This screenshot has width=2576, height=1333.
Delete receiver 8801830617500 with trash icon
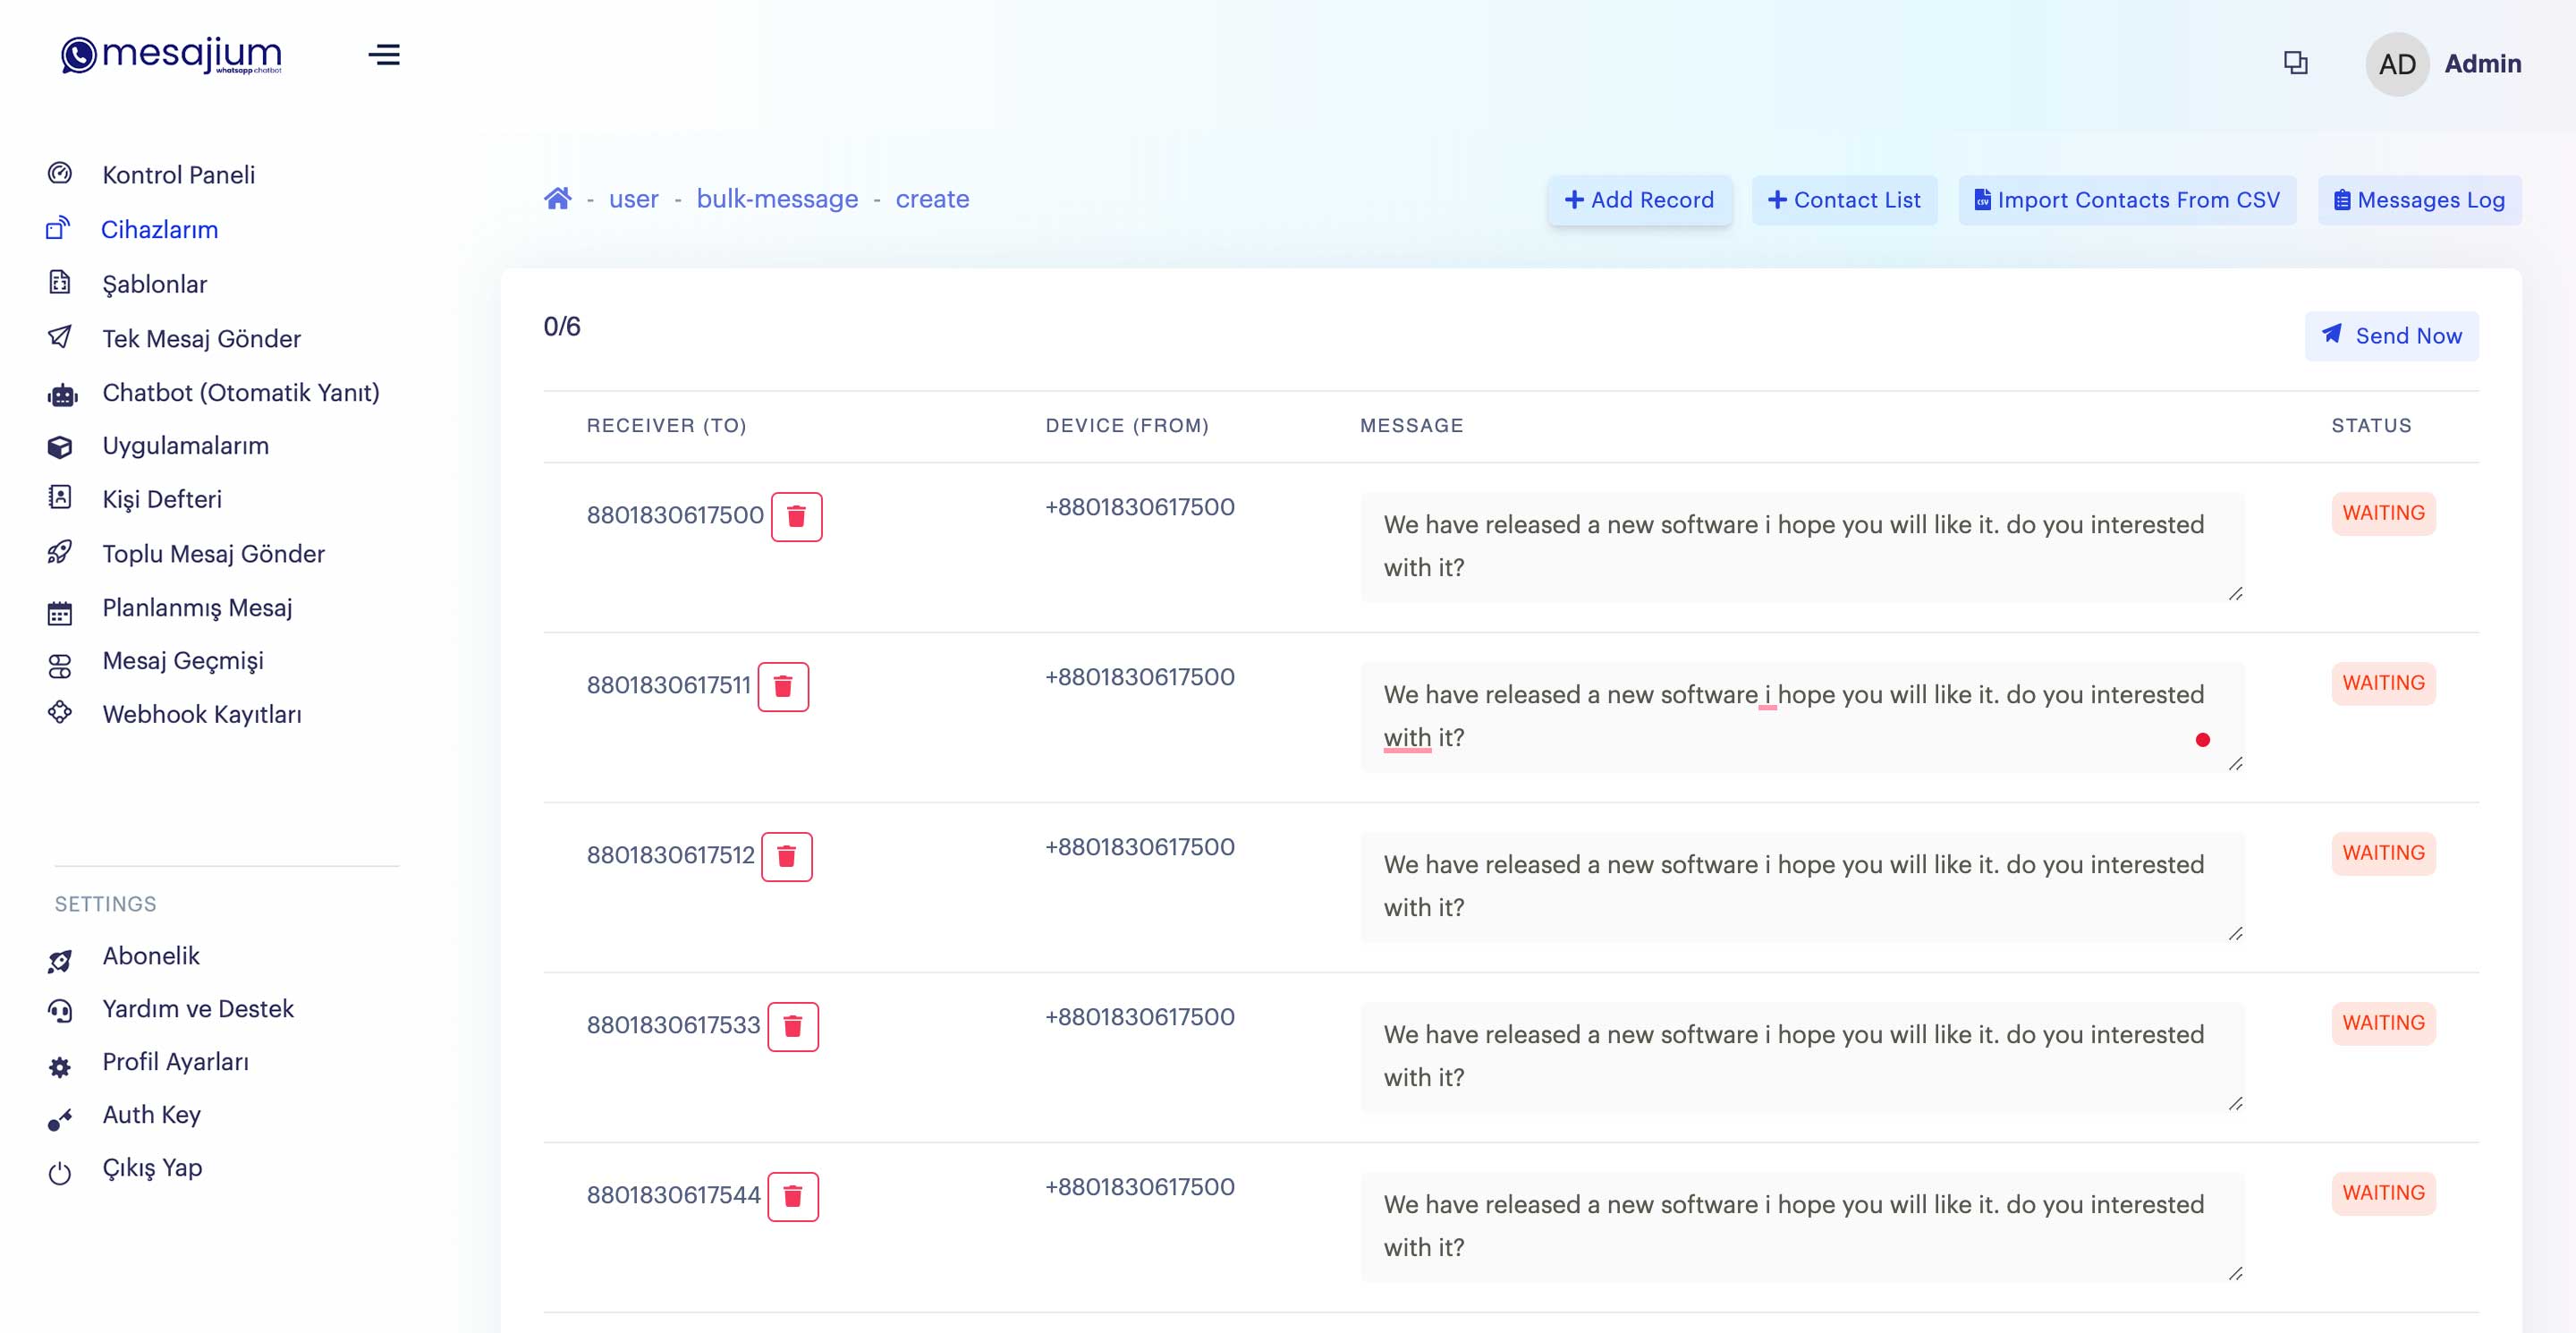click(x=796, y=516)
